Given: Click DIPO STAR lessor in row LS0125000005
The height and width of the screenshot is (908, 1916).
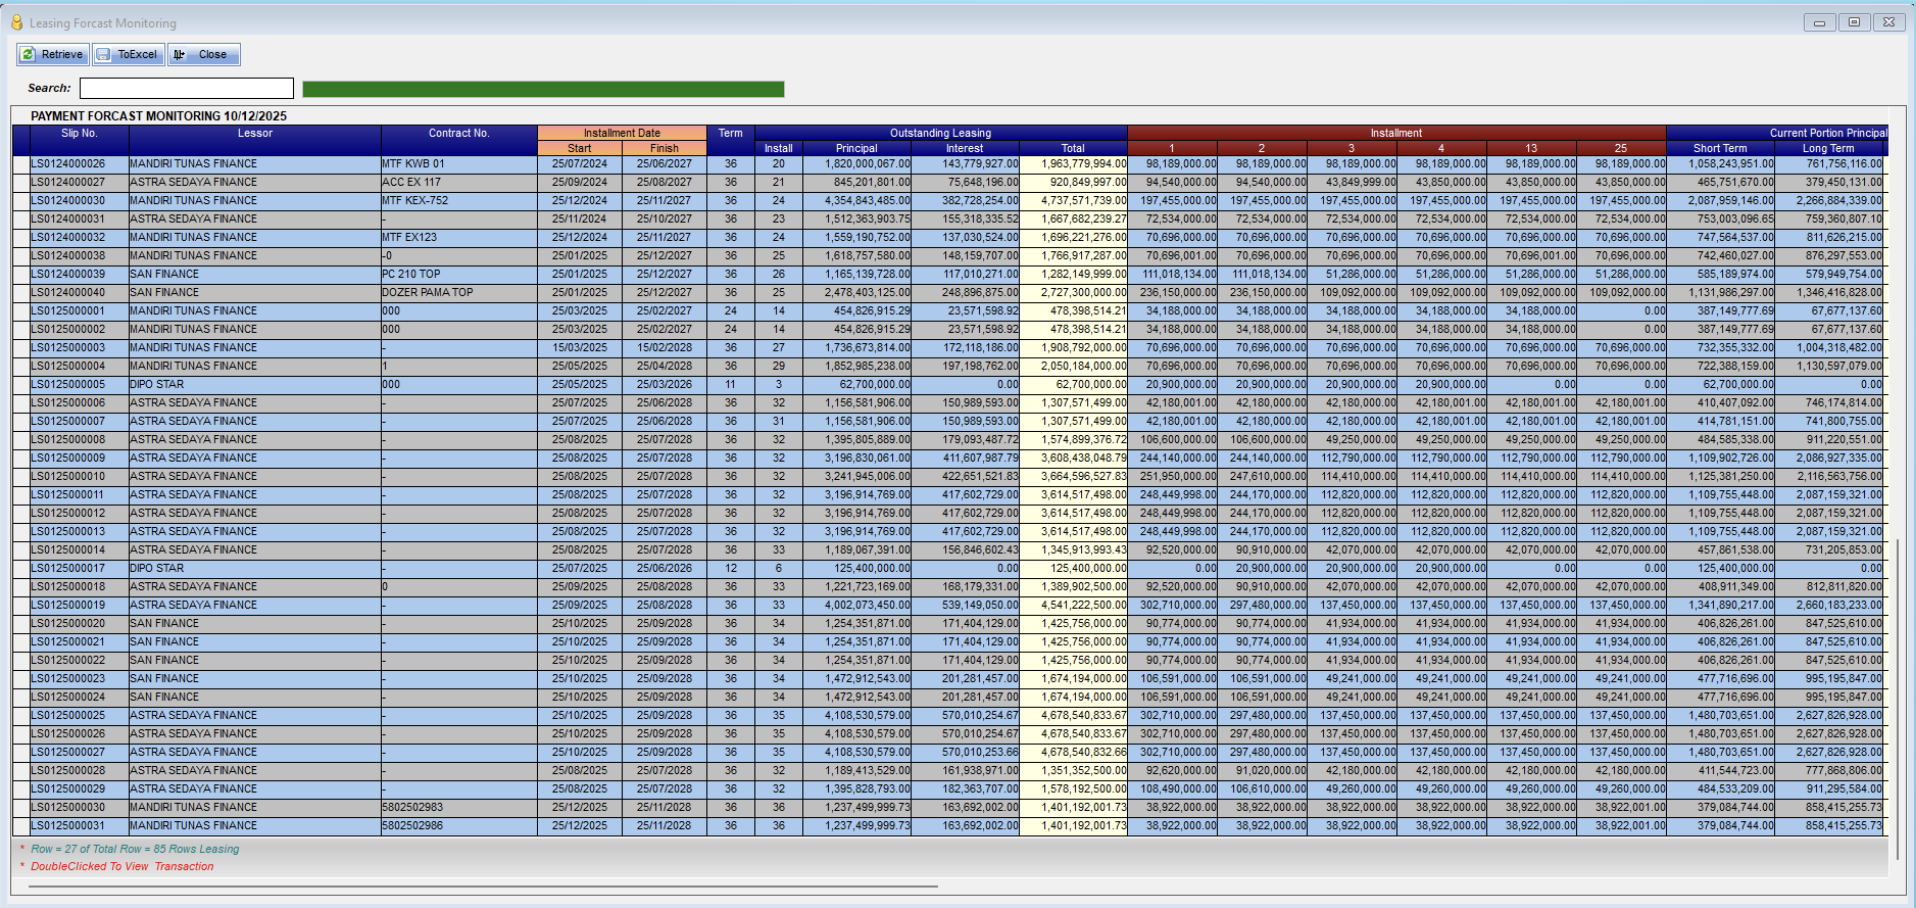Looking at the screenshot, I should click(157, 385).
